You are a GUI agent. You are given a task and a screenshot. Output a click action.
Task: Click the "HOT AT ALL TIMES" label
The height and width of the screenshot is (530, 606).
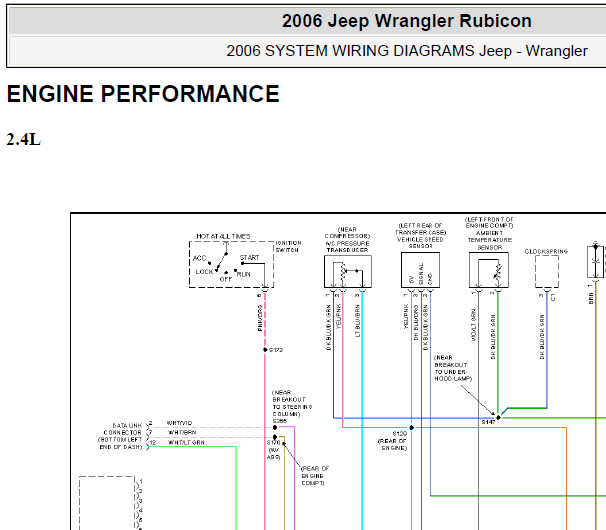[223, 236]
